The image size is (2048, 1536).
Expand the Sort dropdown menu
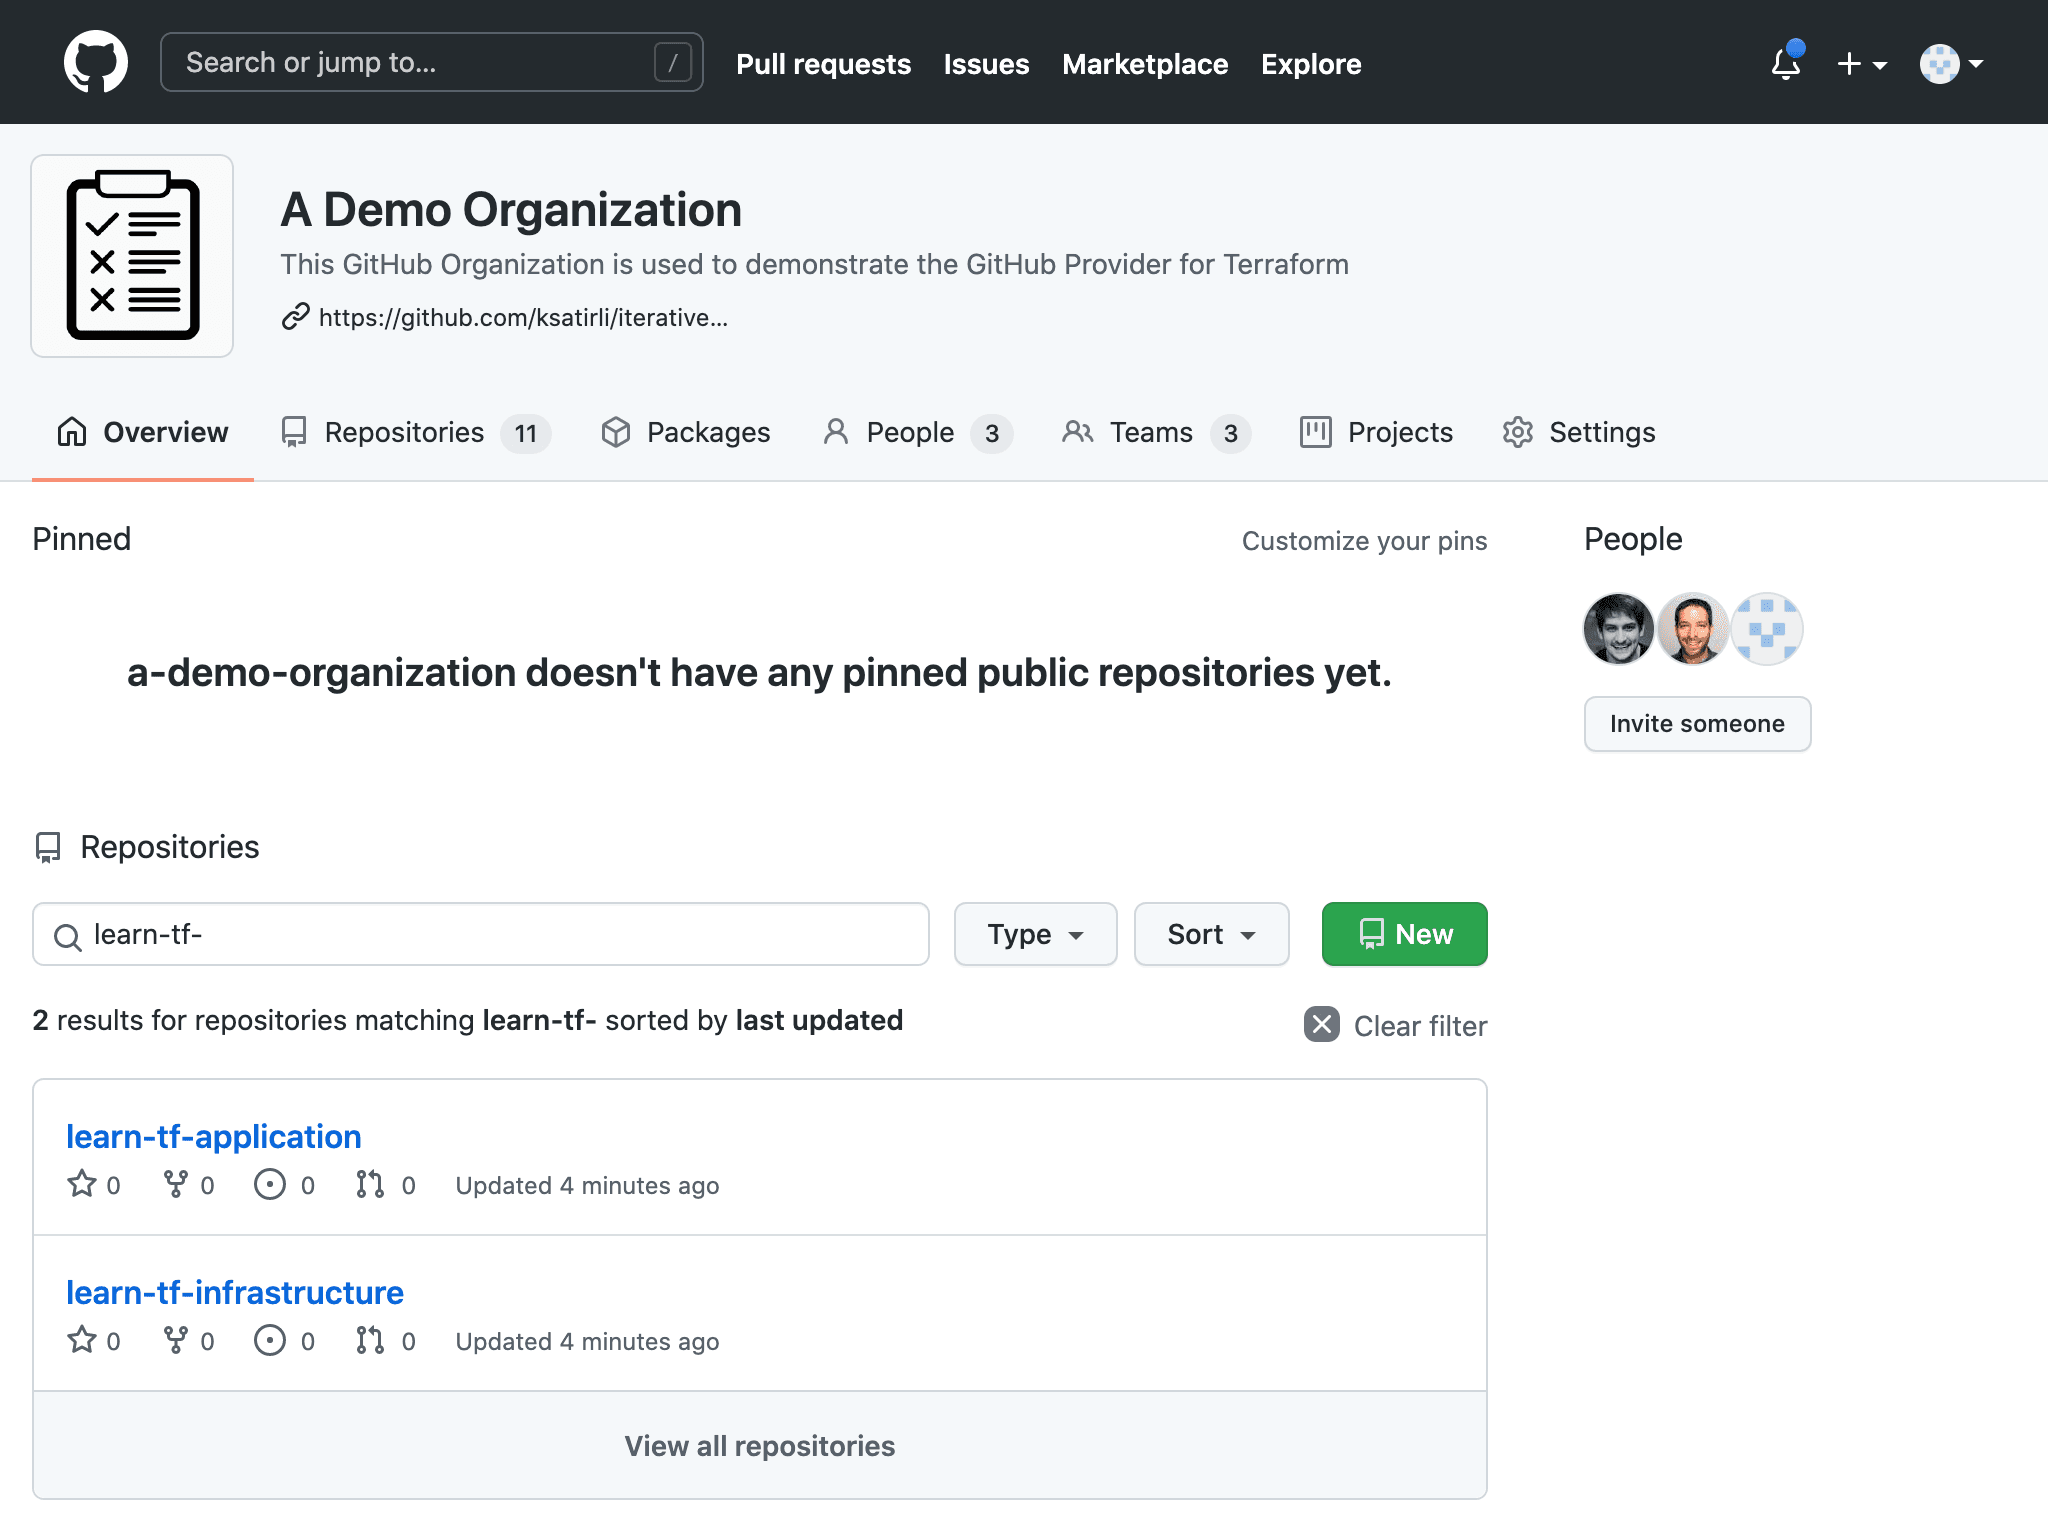1209,934
